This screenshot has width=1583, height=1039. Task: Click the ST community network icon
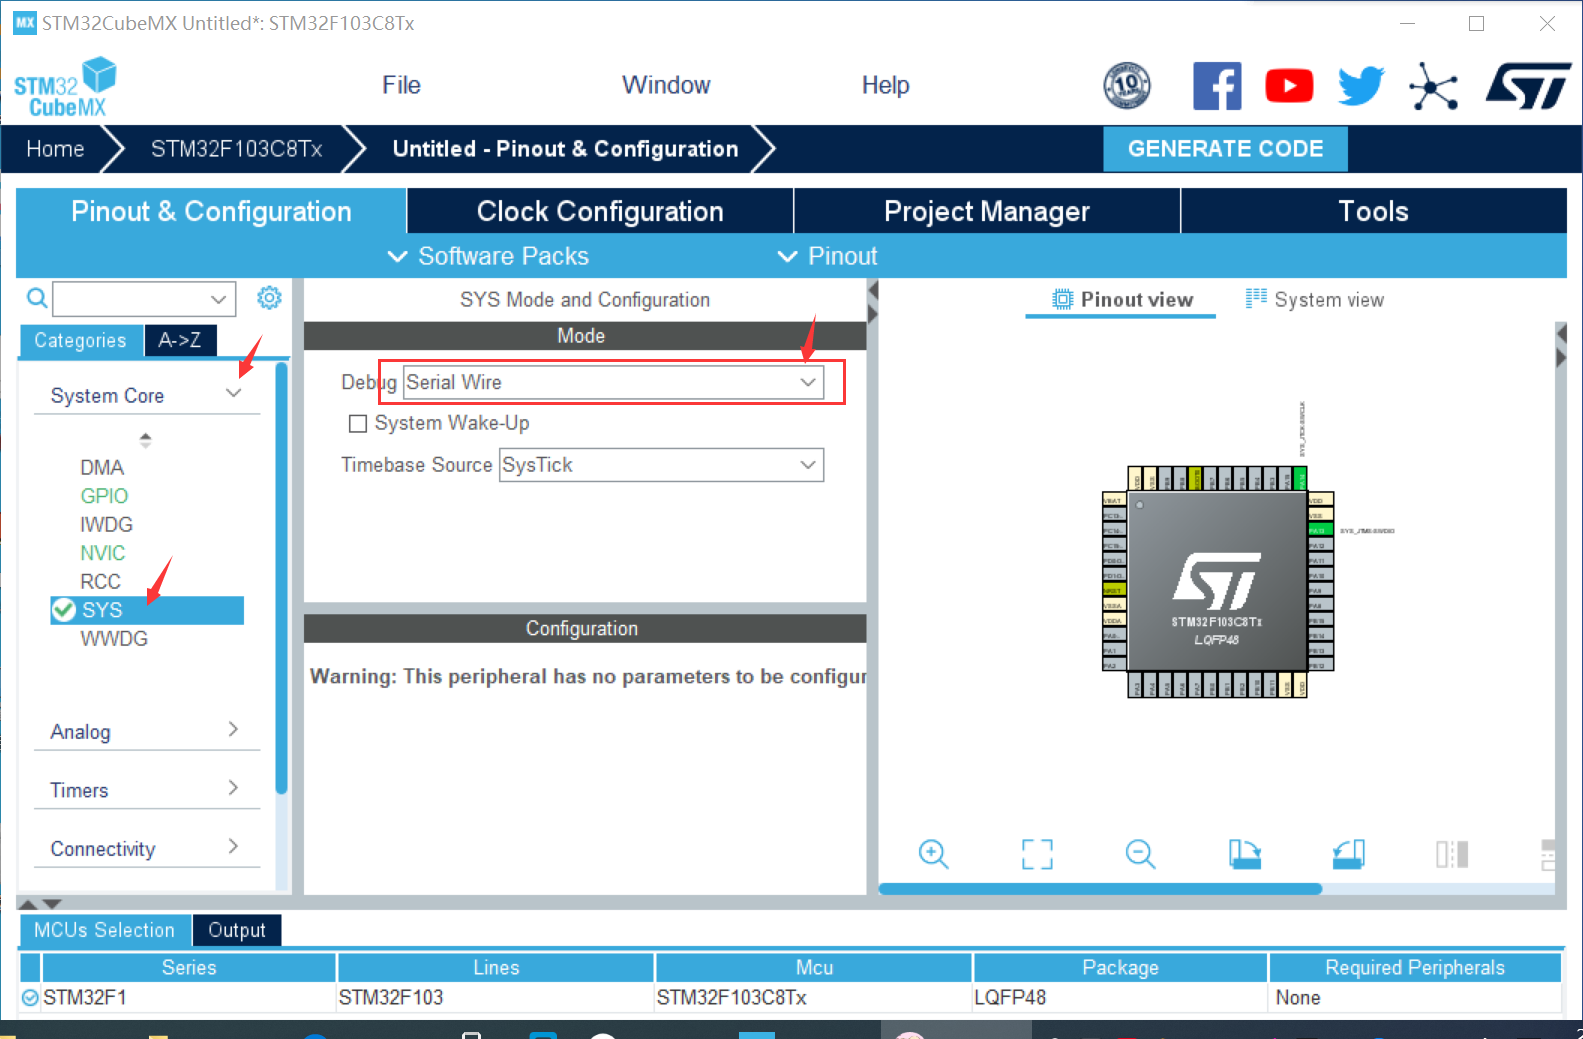[1434, 87]
